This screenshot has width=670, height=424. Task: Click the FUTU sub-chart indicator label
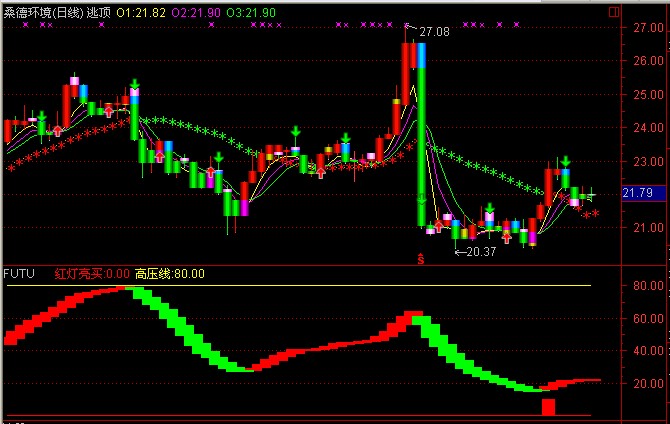[x=18, y=273]
